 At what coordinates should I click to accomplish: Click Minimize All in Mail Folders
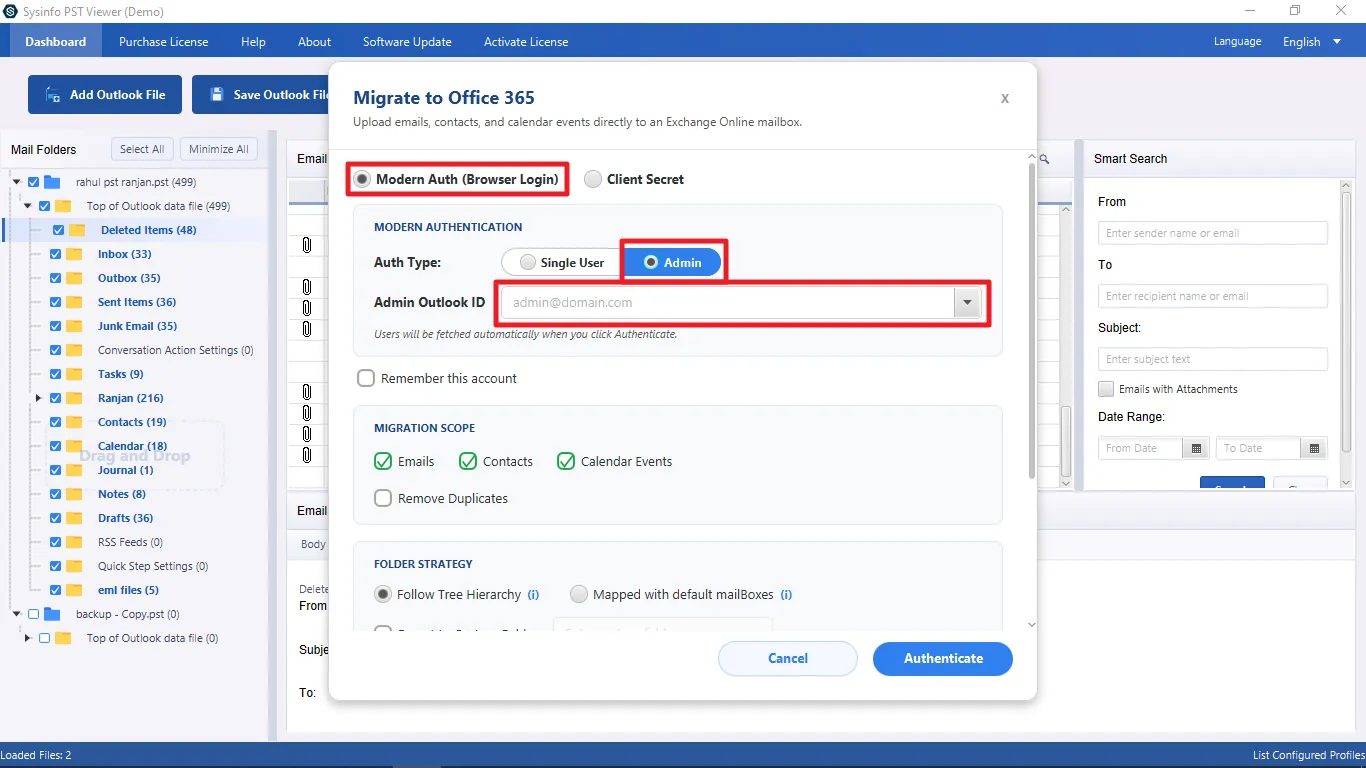point(219,149)
